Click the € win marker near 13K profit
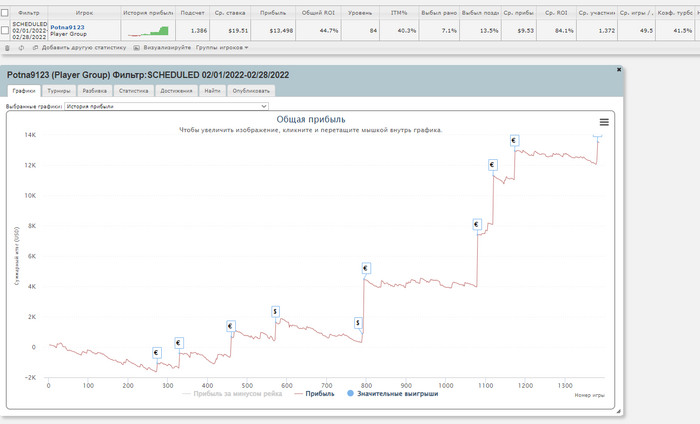The image size is (700, 424). tap(514, 141)
